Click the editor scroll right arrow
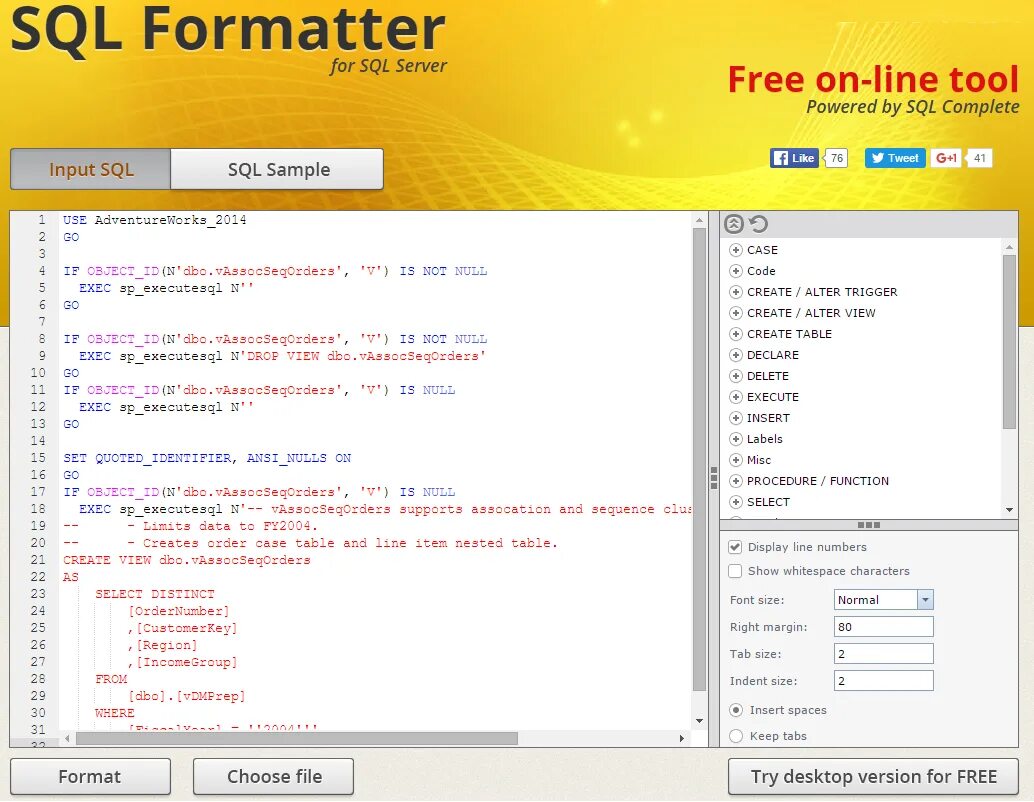The width and height of the screenshot is (1034, 802). tap(682, 739)
